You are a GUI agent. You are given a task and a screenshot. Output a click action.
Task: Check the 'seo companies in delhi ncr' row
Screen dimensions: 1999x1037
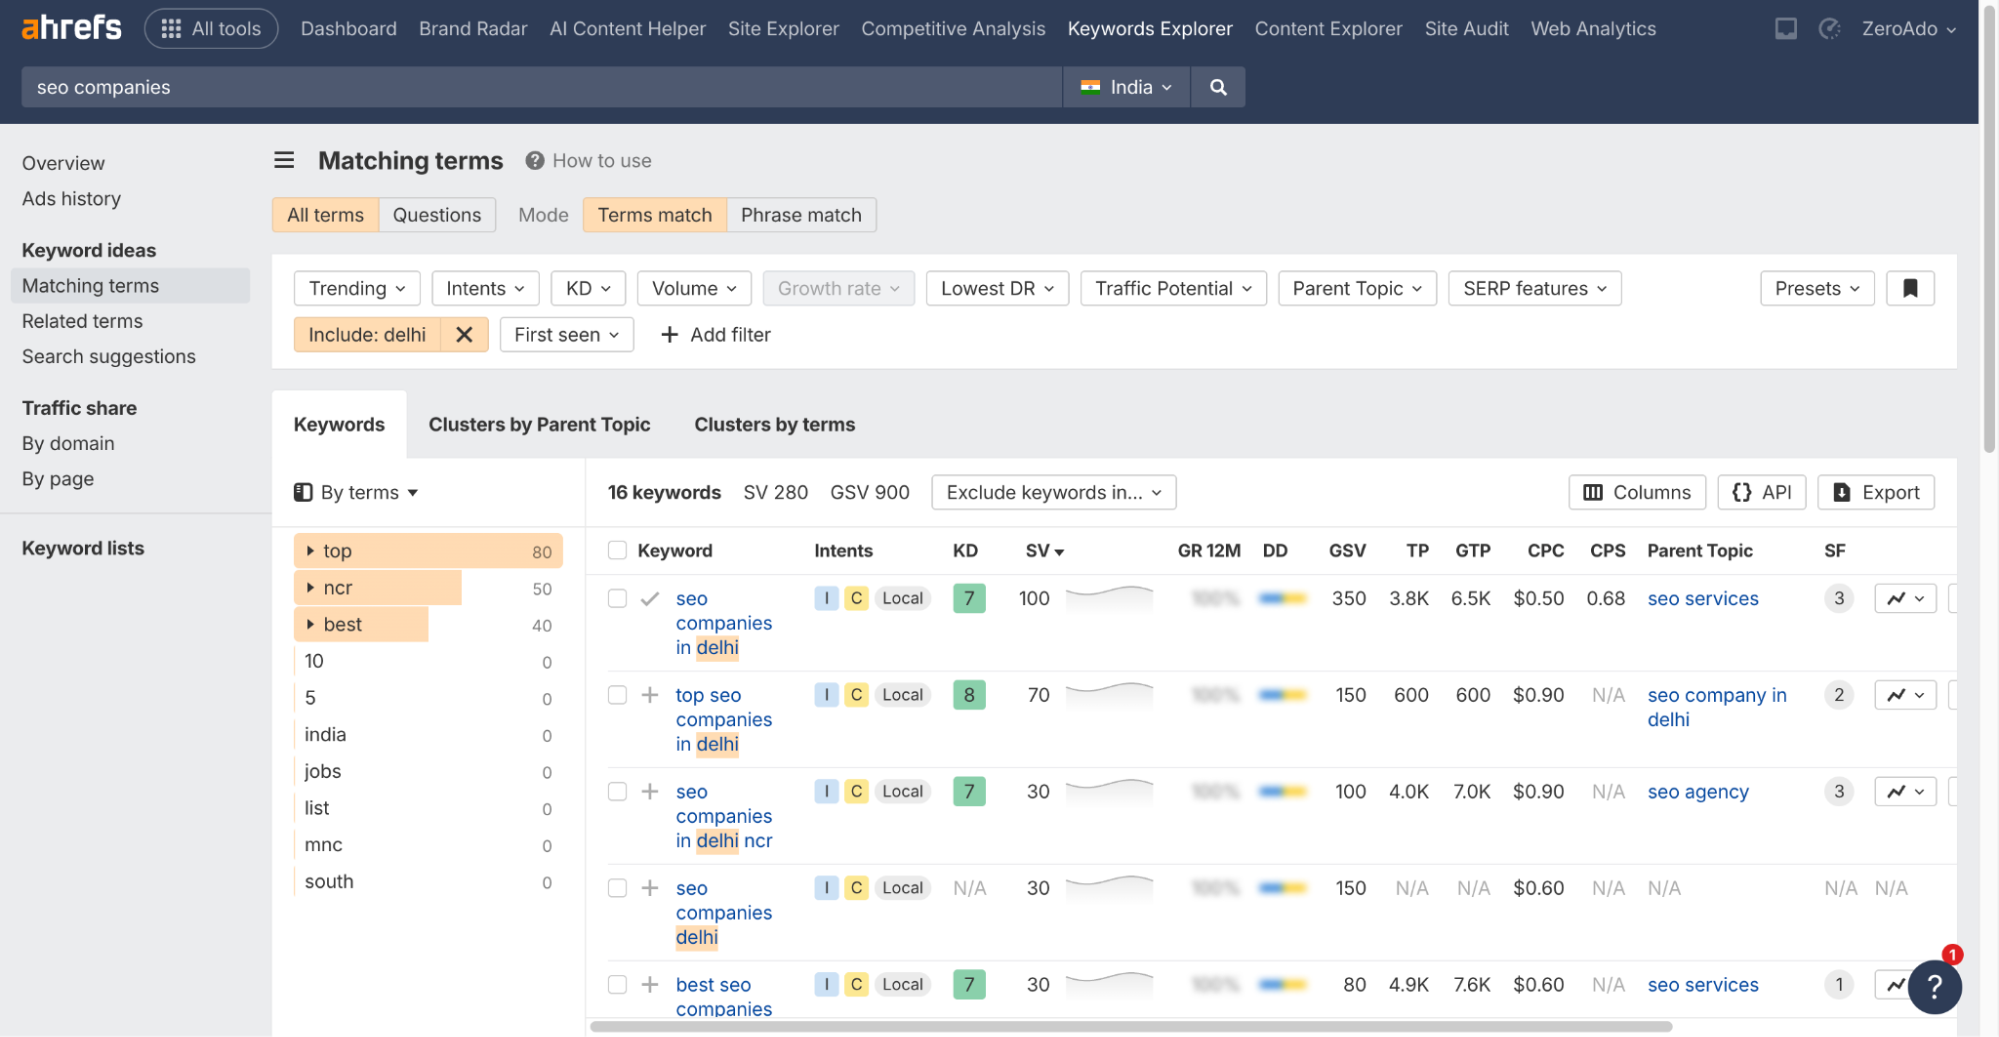click(617, 792)
